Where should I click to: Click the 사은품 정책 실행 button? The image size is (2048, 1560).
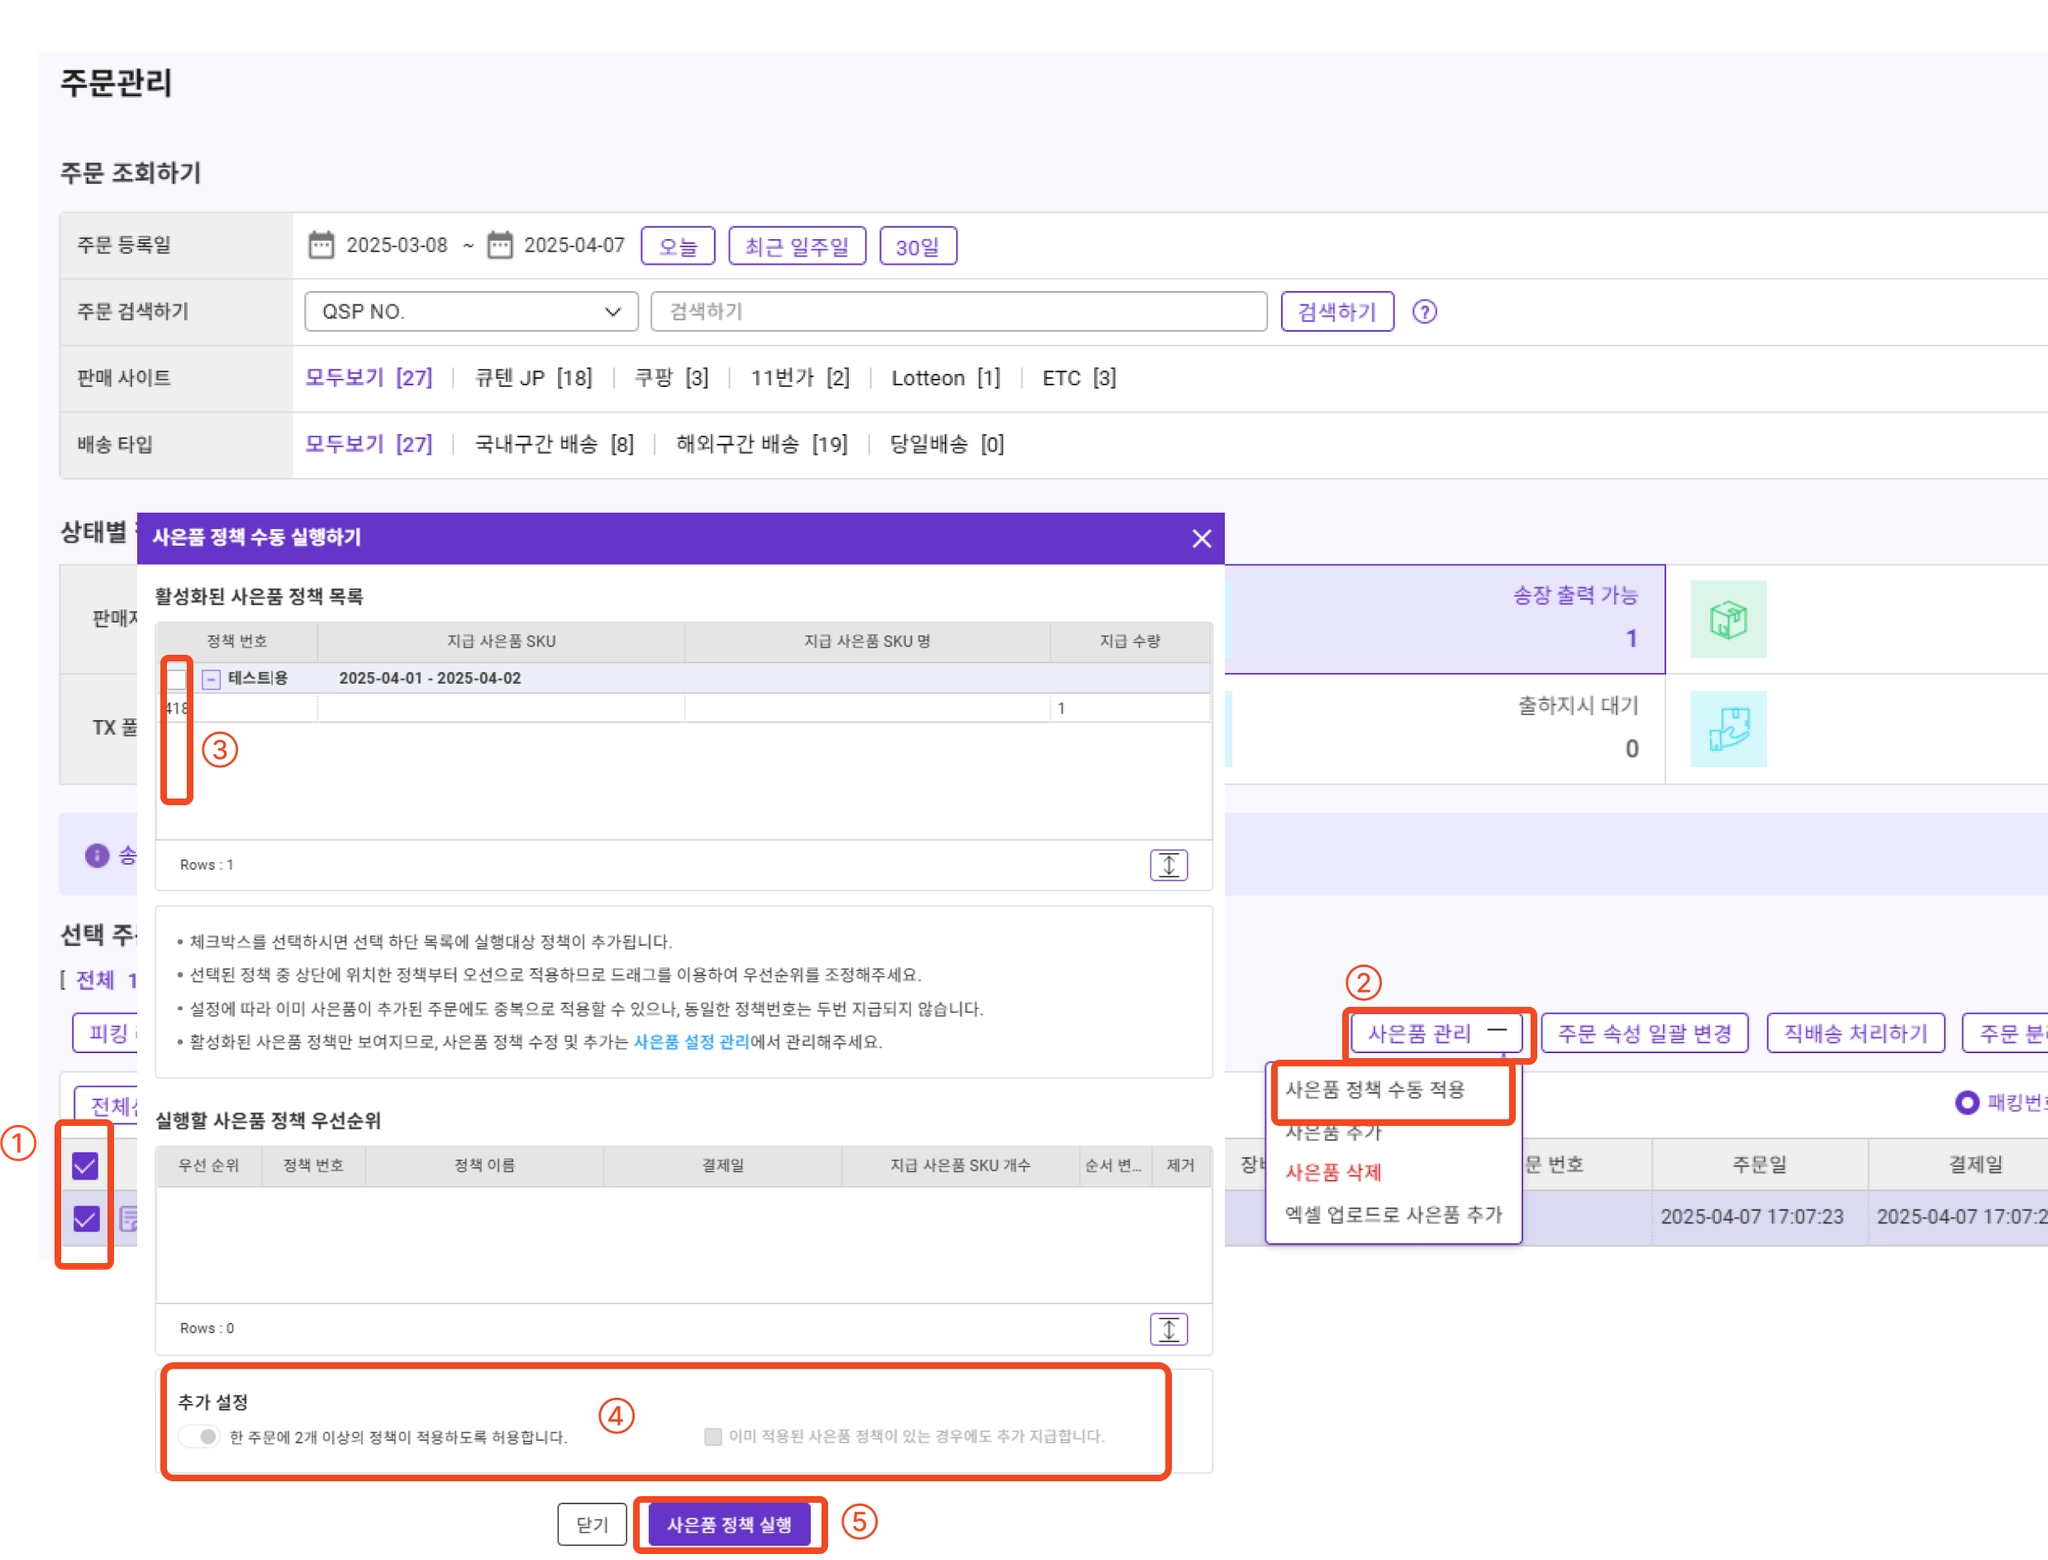729,1525
